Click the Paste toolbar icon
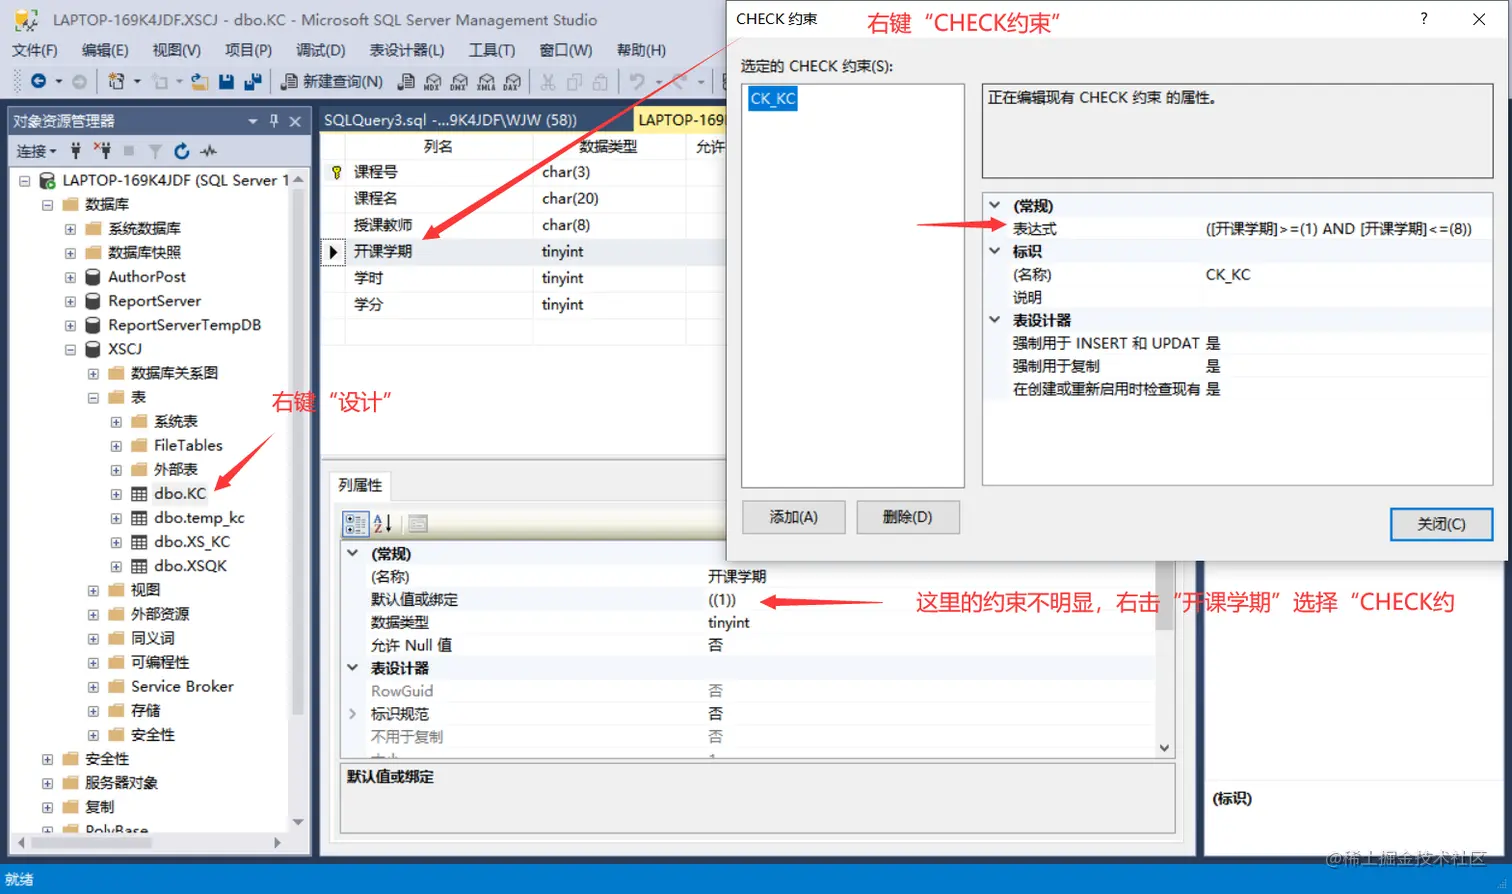This screenshot has width=1512, height=894. point(600,81)
